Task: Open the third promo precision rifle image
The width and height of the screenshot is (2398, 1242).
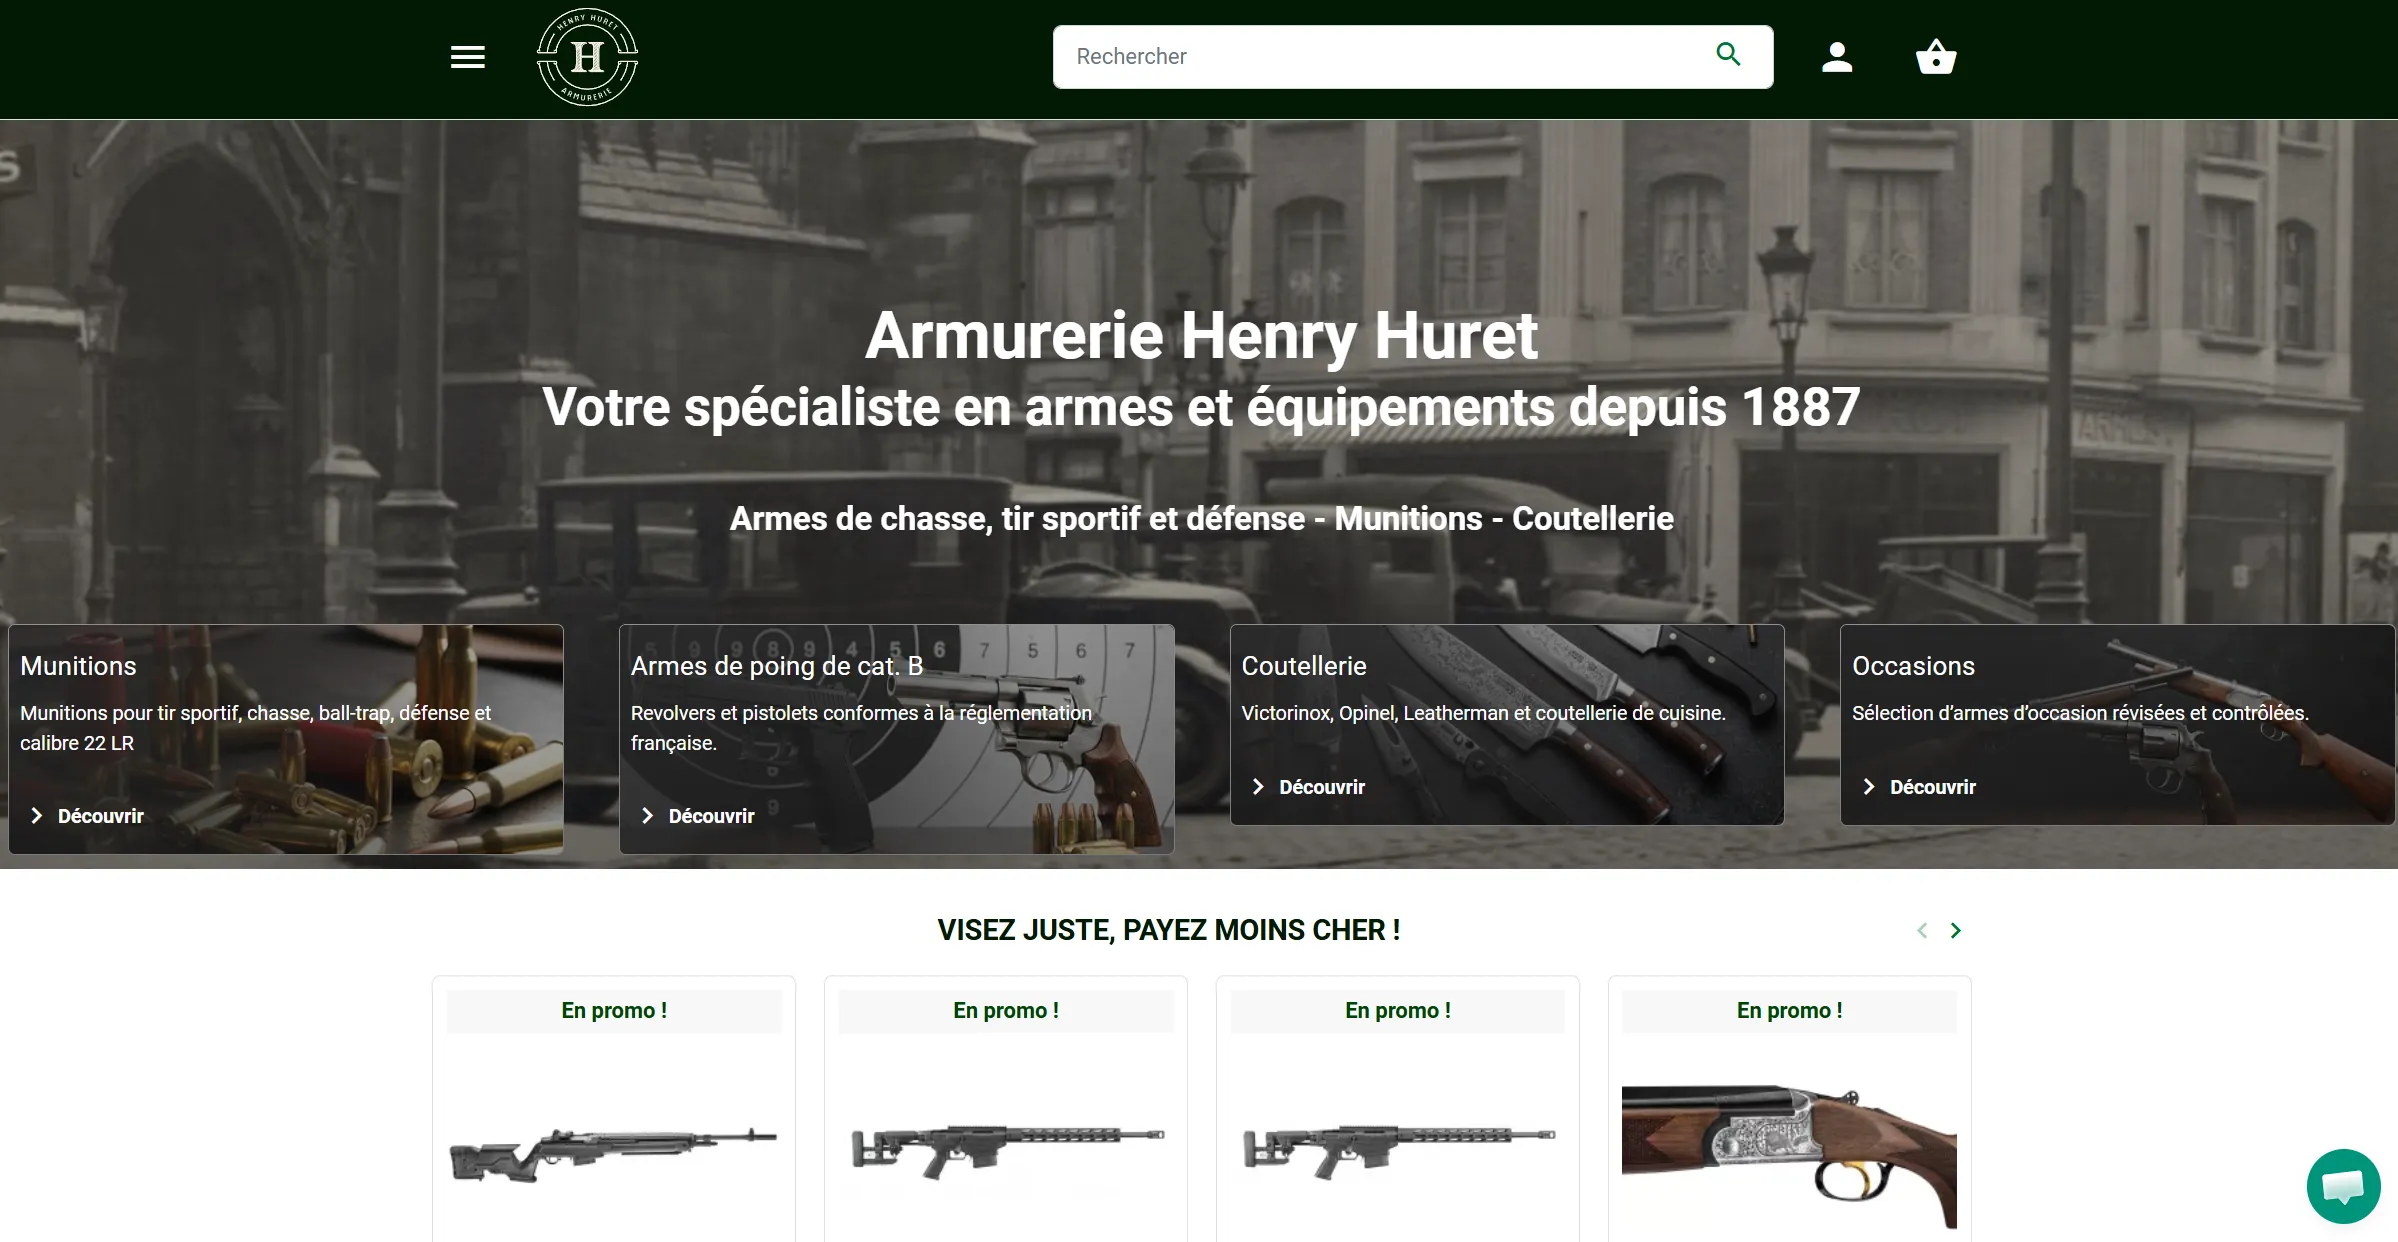Action: coord(1399,1150)
